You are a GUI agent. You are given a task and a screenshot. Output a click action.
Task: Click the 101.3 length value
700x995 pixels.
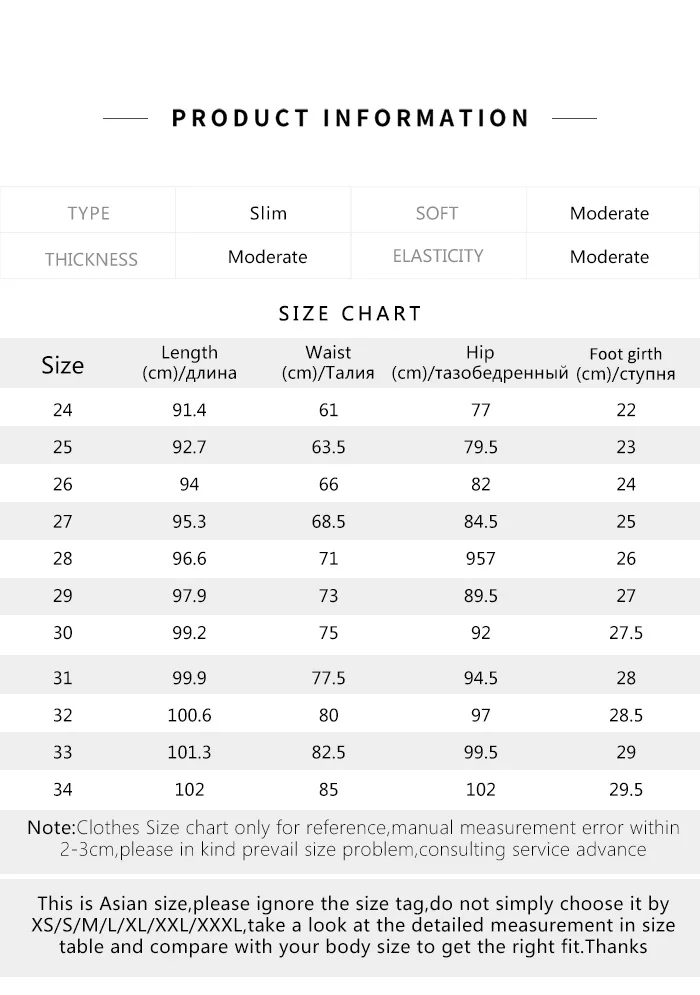point(189,753)
